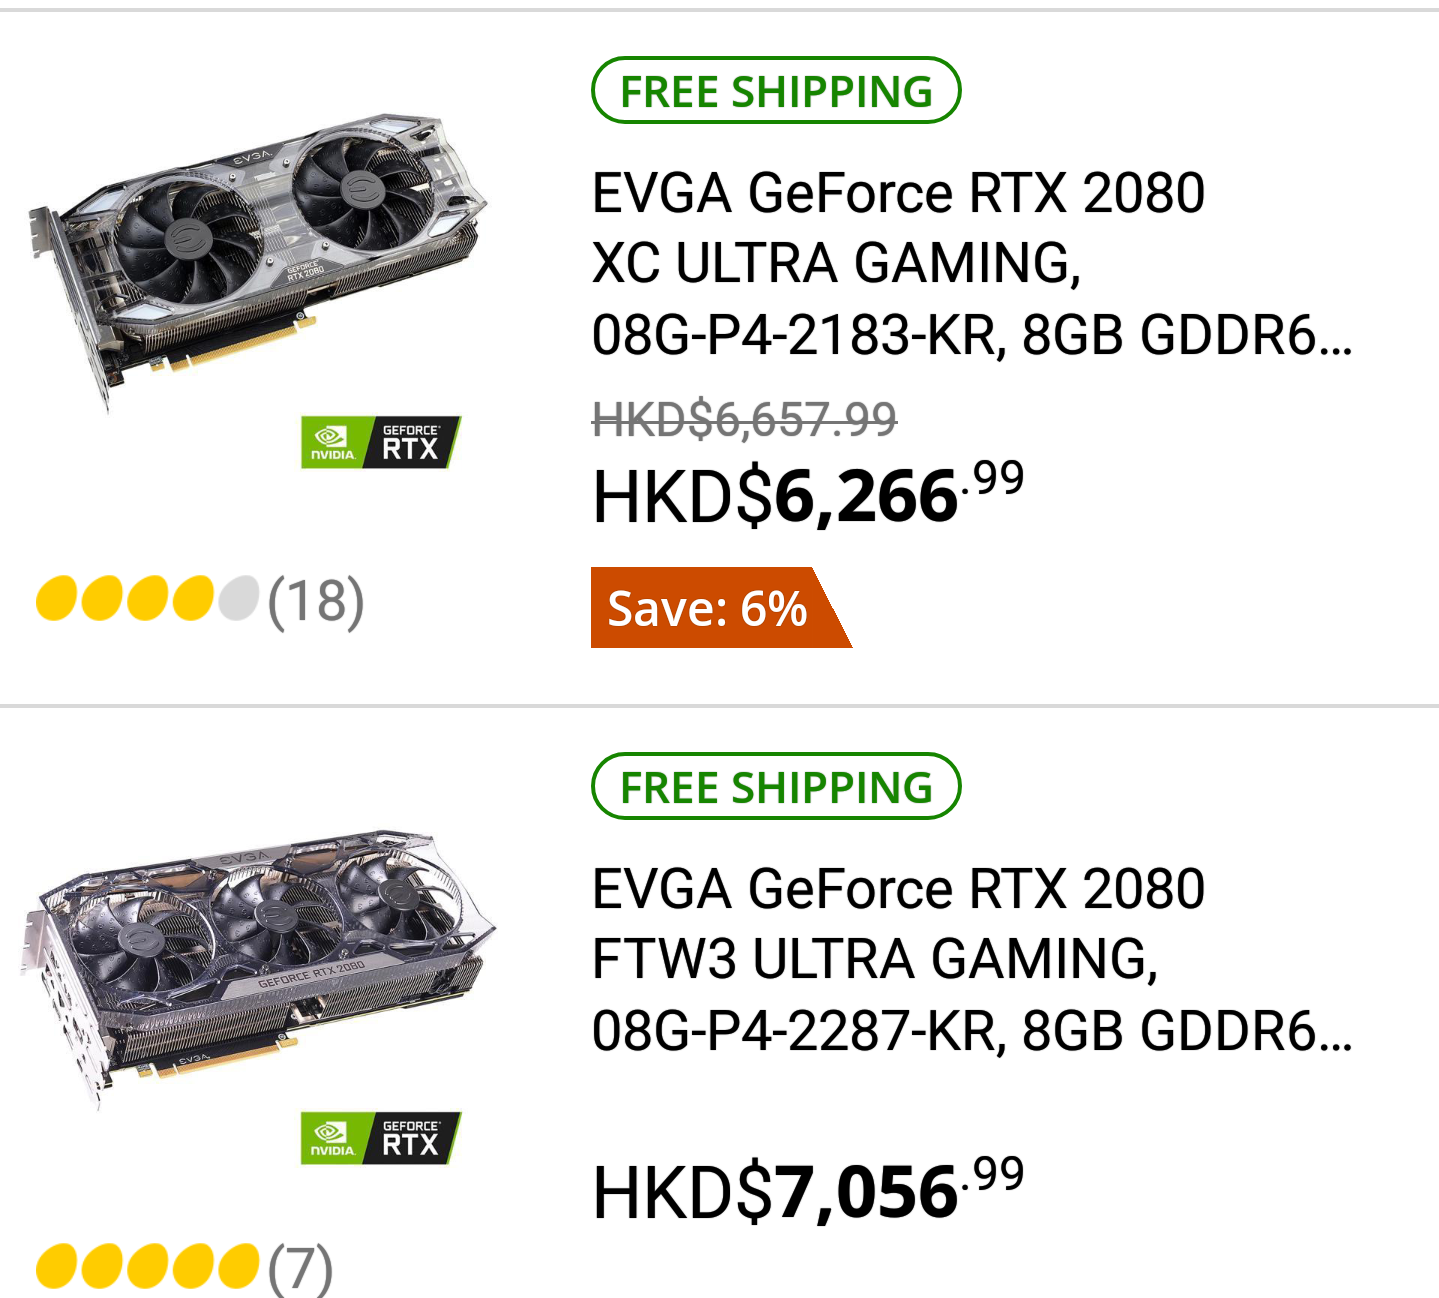Click the crossed-out HKD$6,657.99 original price

[x=744, y=419]
